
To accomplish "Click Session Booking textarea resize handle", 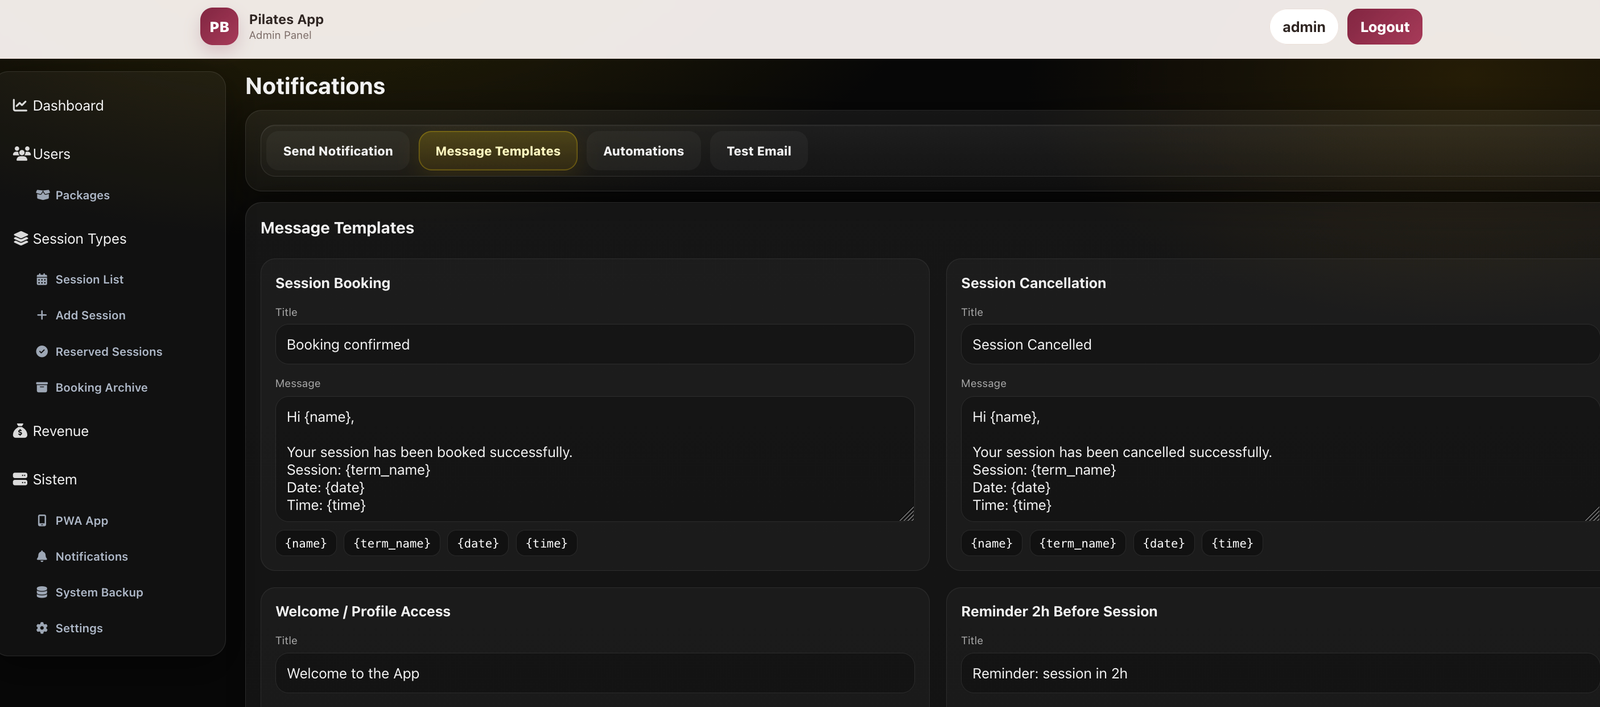I will coord(907,514).
